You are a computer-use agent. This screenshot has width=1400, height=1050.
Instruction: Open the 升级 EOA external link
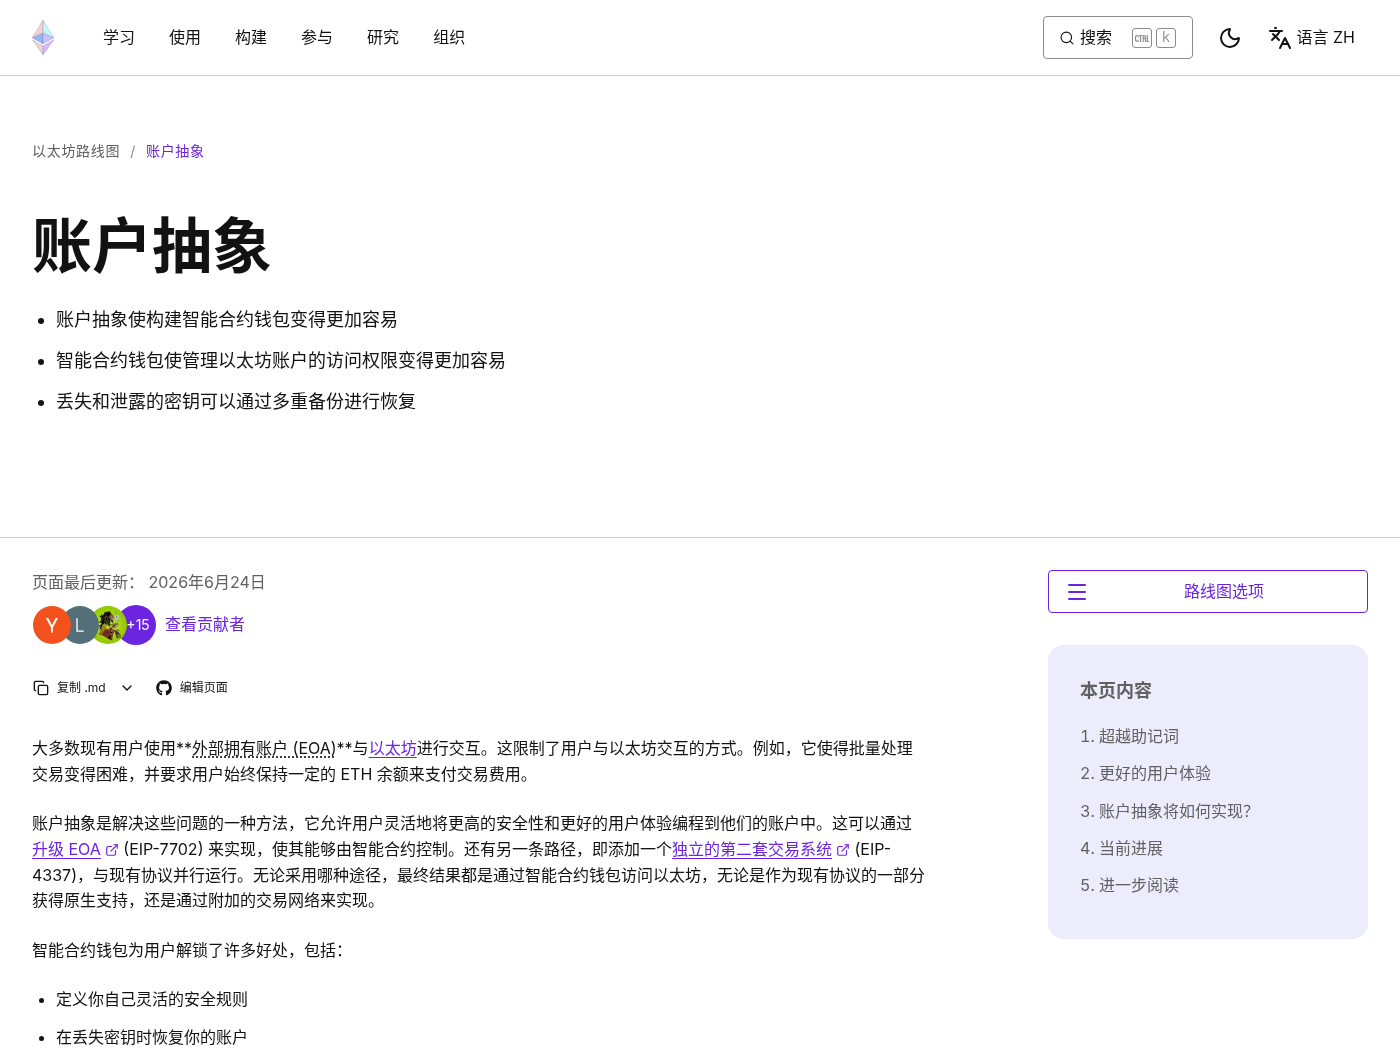(x=66, y=850)
